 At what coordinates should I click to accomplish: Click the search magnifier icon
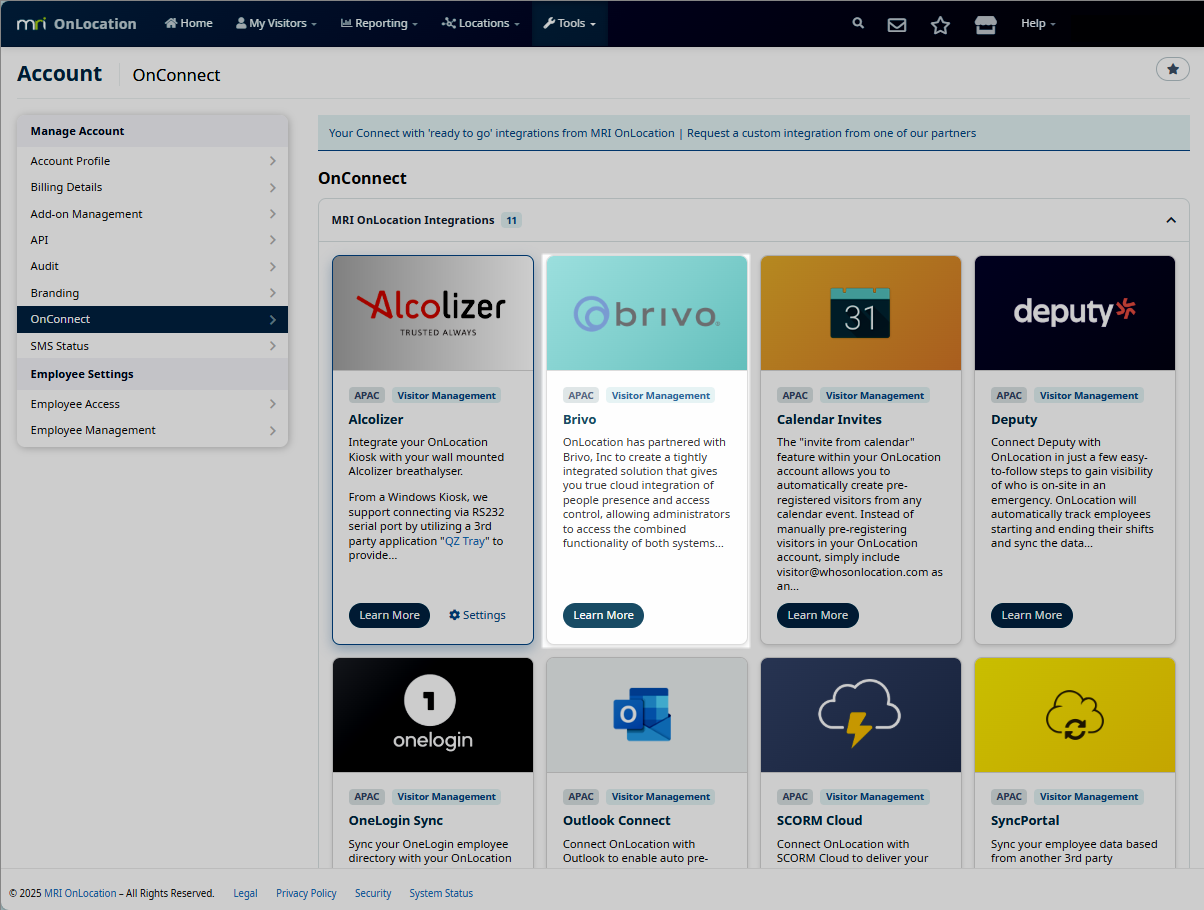coord(857,23)
